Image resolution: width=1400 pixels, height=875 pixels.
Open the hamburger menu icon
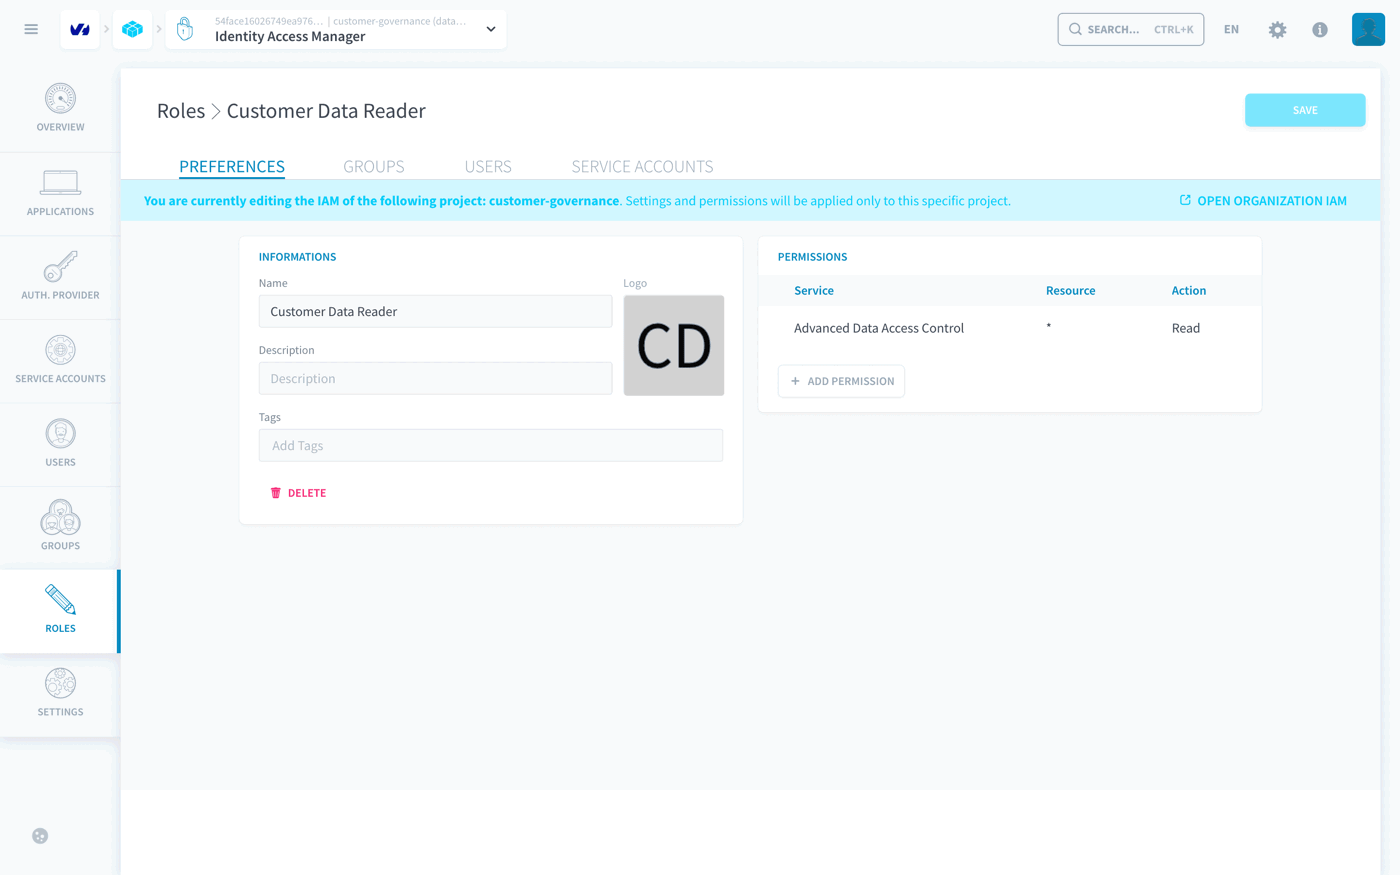31,29
